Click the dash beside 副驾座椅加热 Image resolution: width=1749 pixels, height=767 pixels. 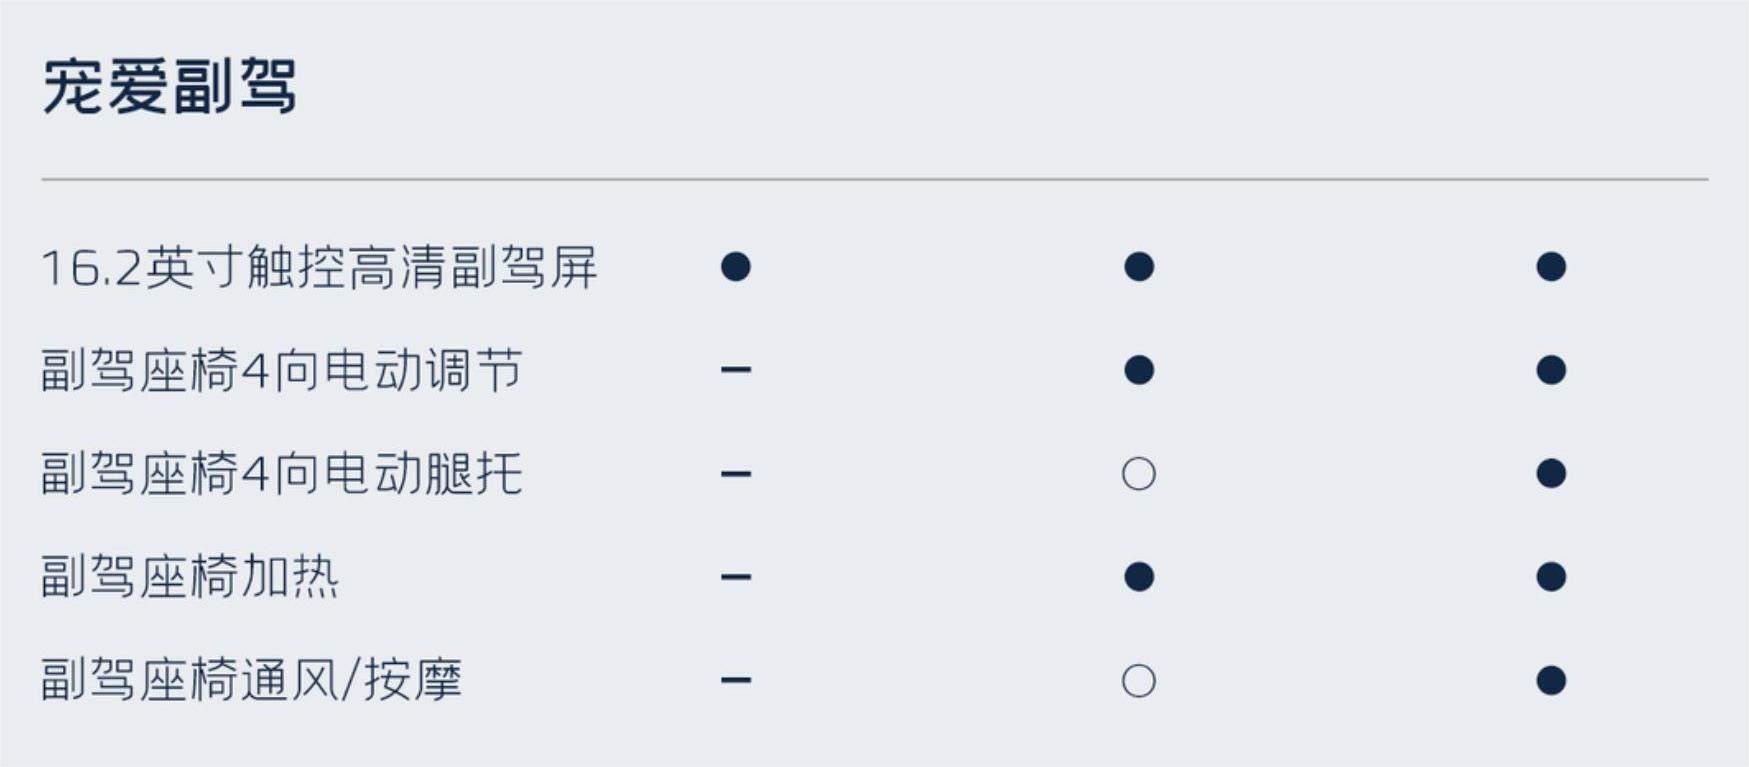736,577
